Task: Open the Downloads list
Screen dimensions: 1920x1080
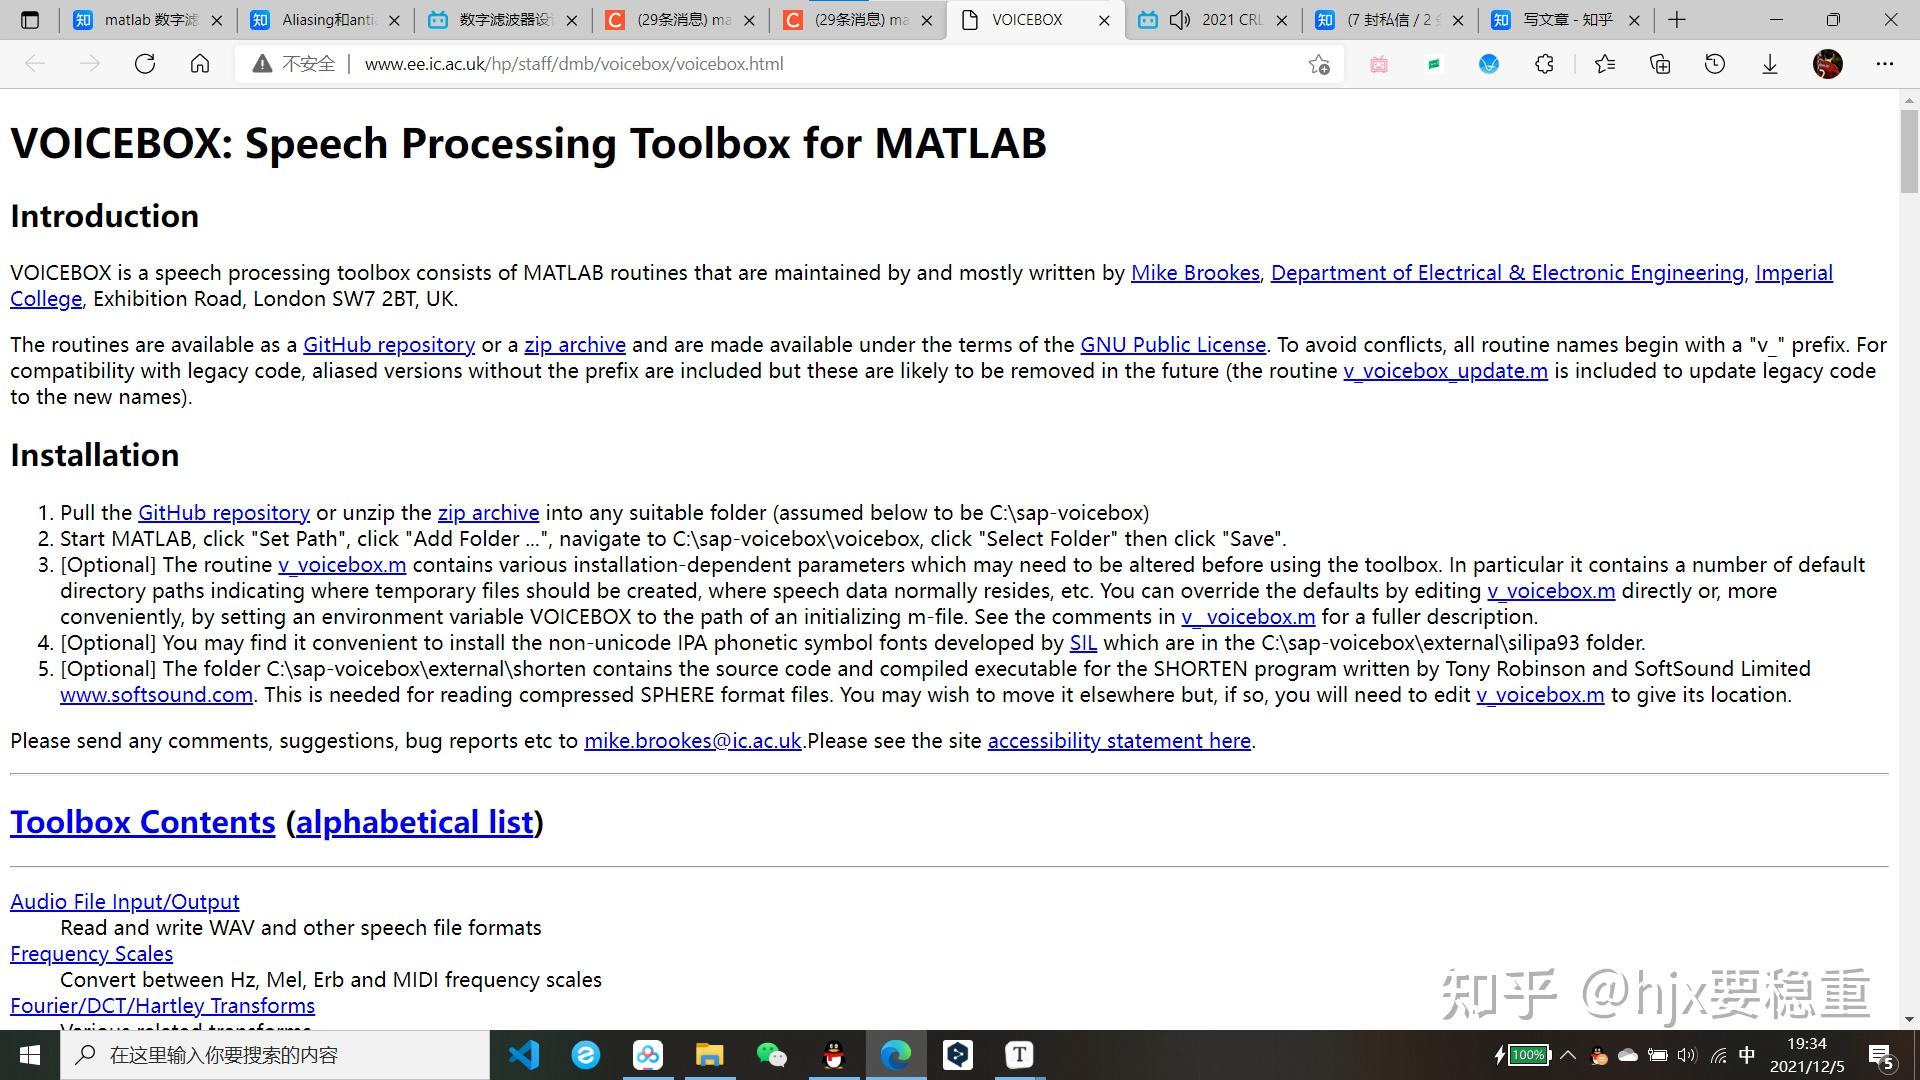Action: [1769, 63]
